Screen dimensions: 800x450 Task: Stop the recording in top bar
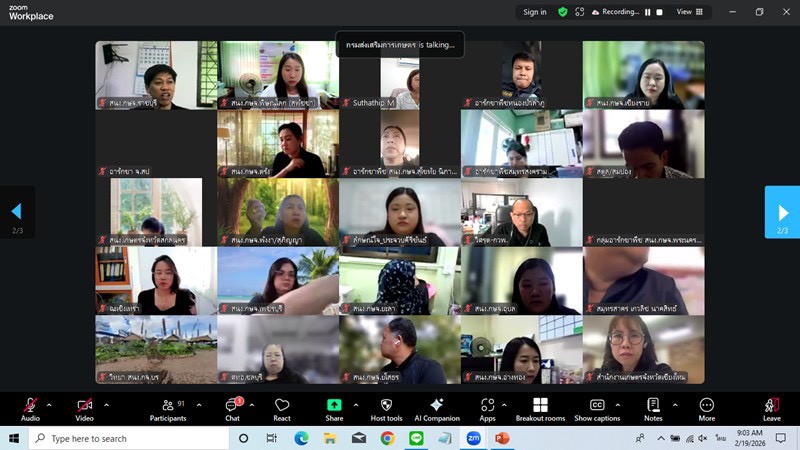[x=659, y=12]
